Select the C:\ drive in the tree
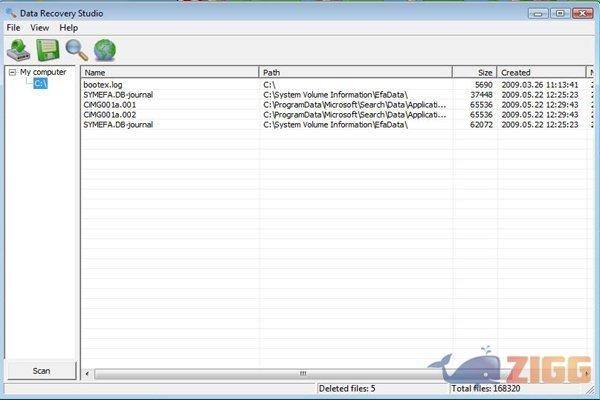The width and height of the screenshot is (600, 400). tap(40, 84)
